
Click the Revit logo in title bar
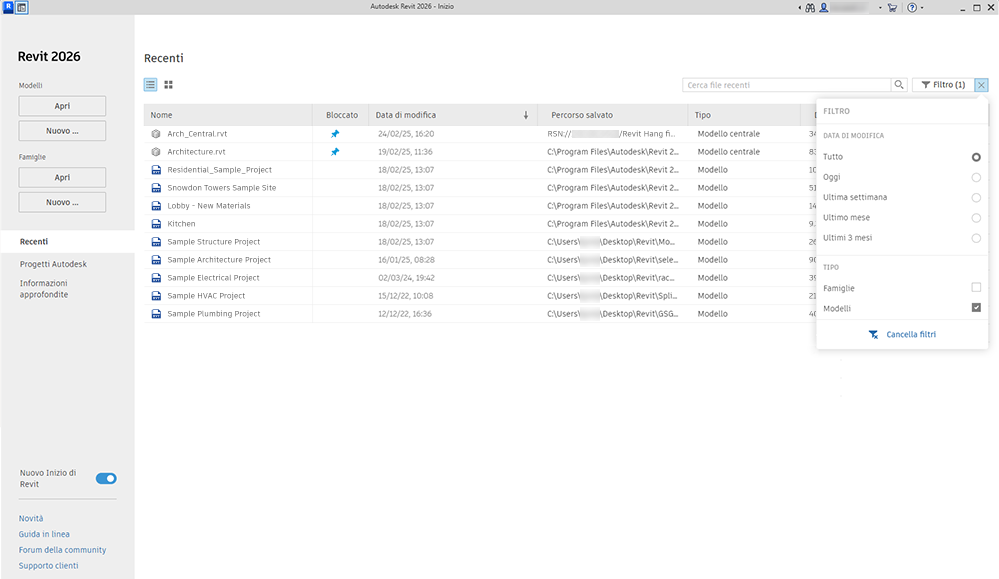point(8,8)
